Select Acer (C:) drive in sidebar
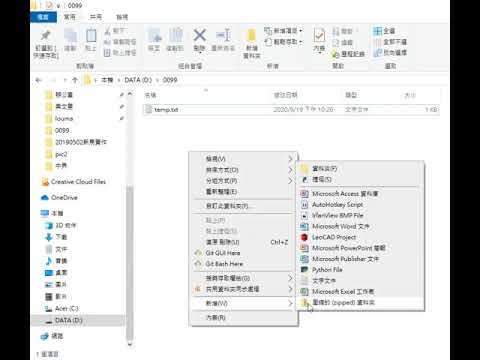The height and width of the screenshot is (360, 480). coord(62,309)
